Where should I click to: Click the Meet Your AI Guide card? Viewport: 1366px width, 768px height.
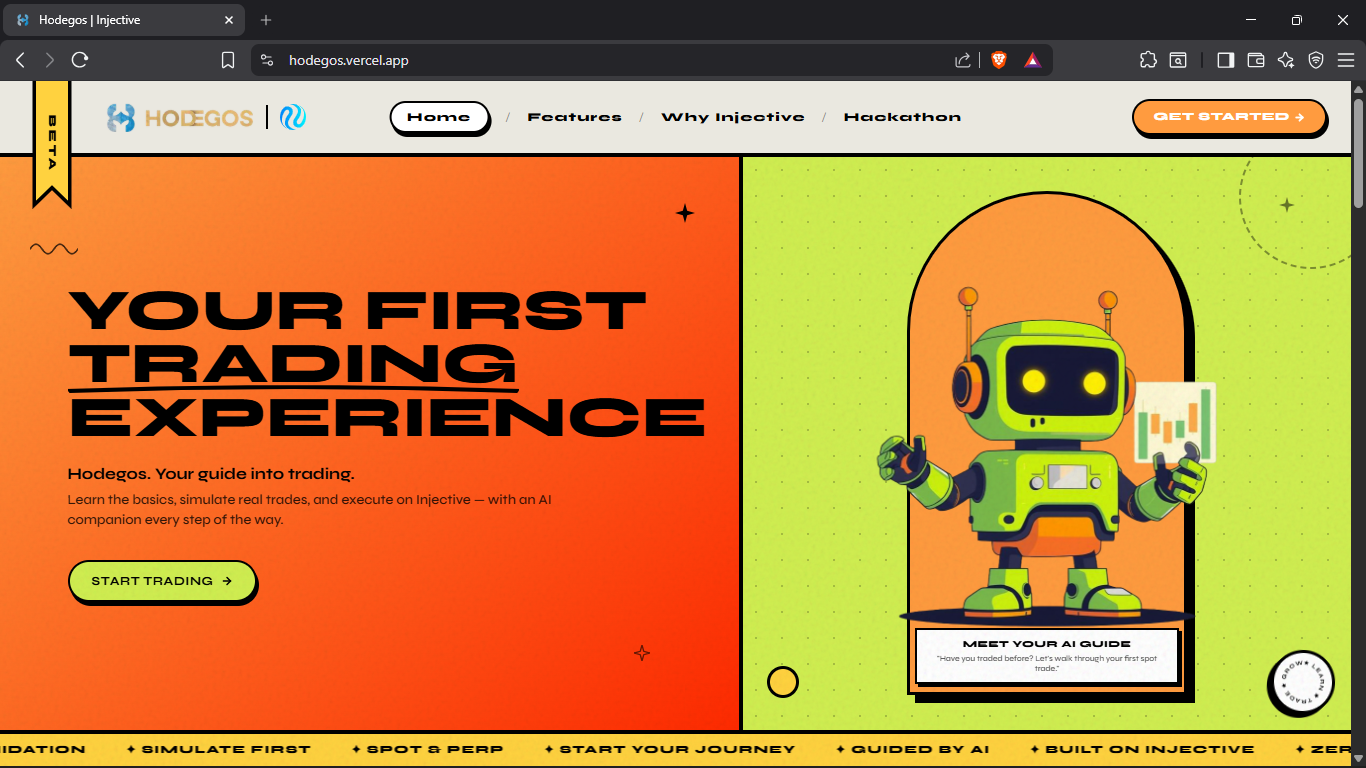[x=1047, y=656]
